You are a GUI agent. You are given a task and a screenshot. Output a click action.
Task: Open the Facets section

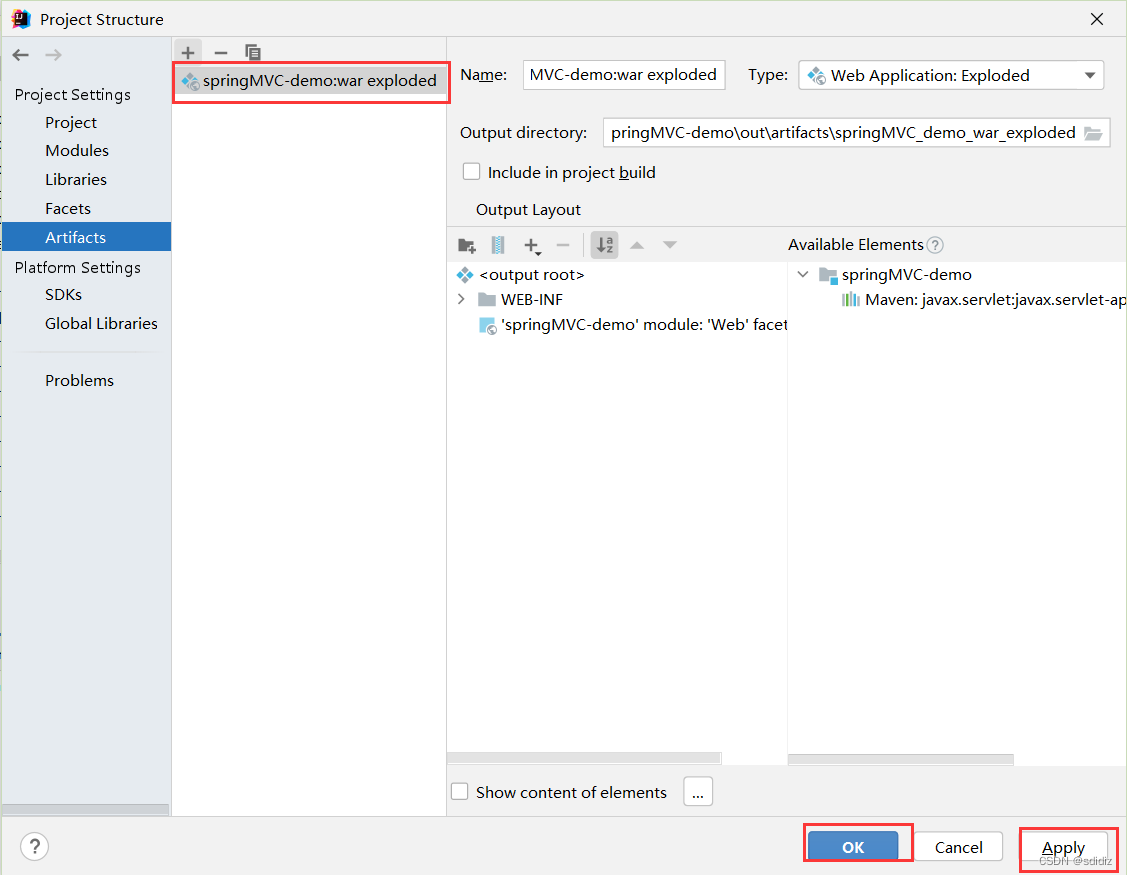point(68,209)
